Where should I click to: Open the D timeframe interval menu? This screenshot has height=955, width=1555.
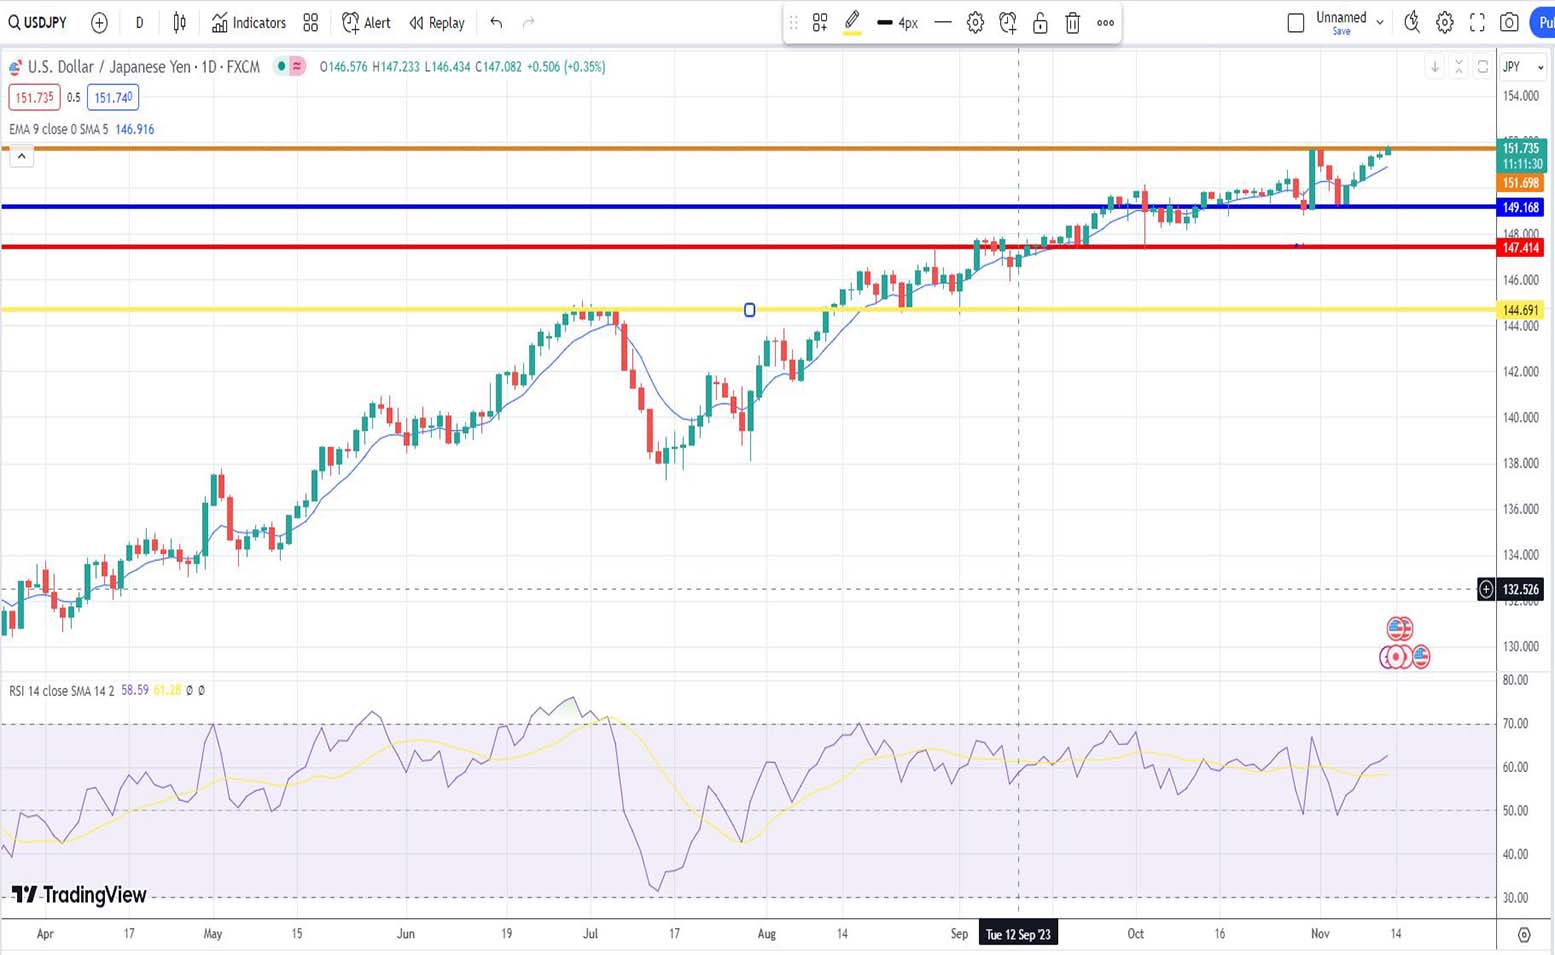tap(139, 22)
